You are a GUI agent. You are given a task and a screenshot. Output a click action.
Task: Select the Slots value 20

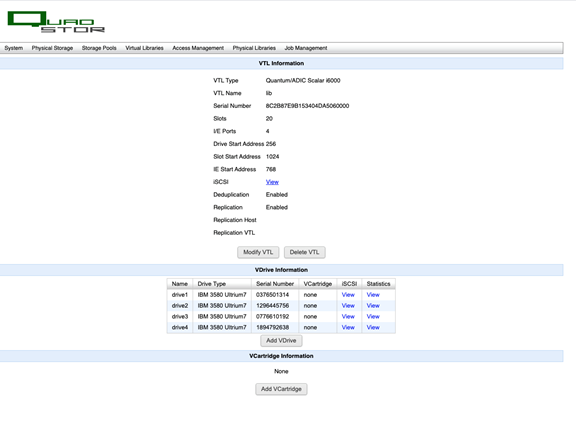click(x=269, y=119)
